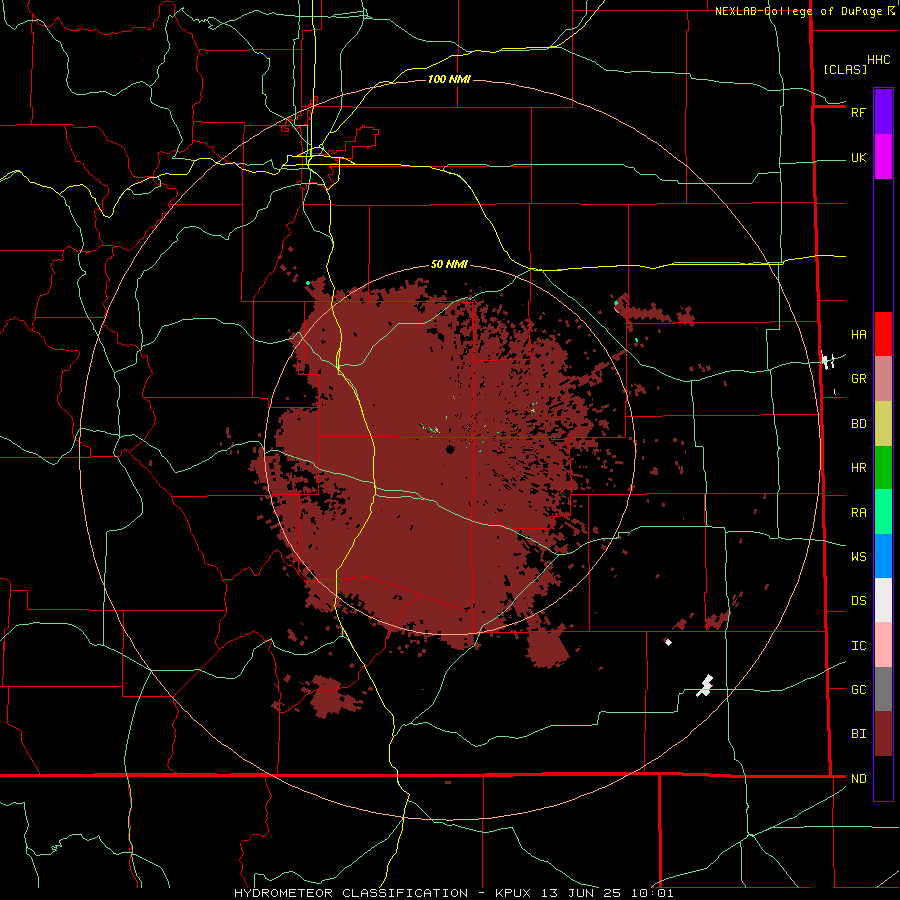Click the "WS" legend label
The width and height of the screenshot is (900, 900).
tap(858, 557)
